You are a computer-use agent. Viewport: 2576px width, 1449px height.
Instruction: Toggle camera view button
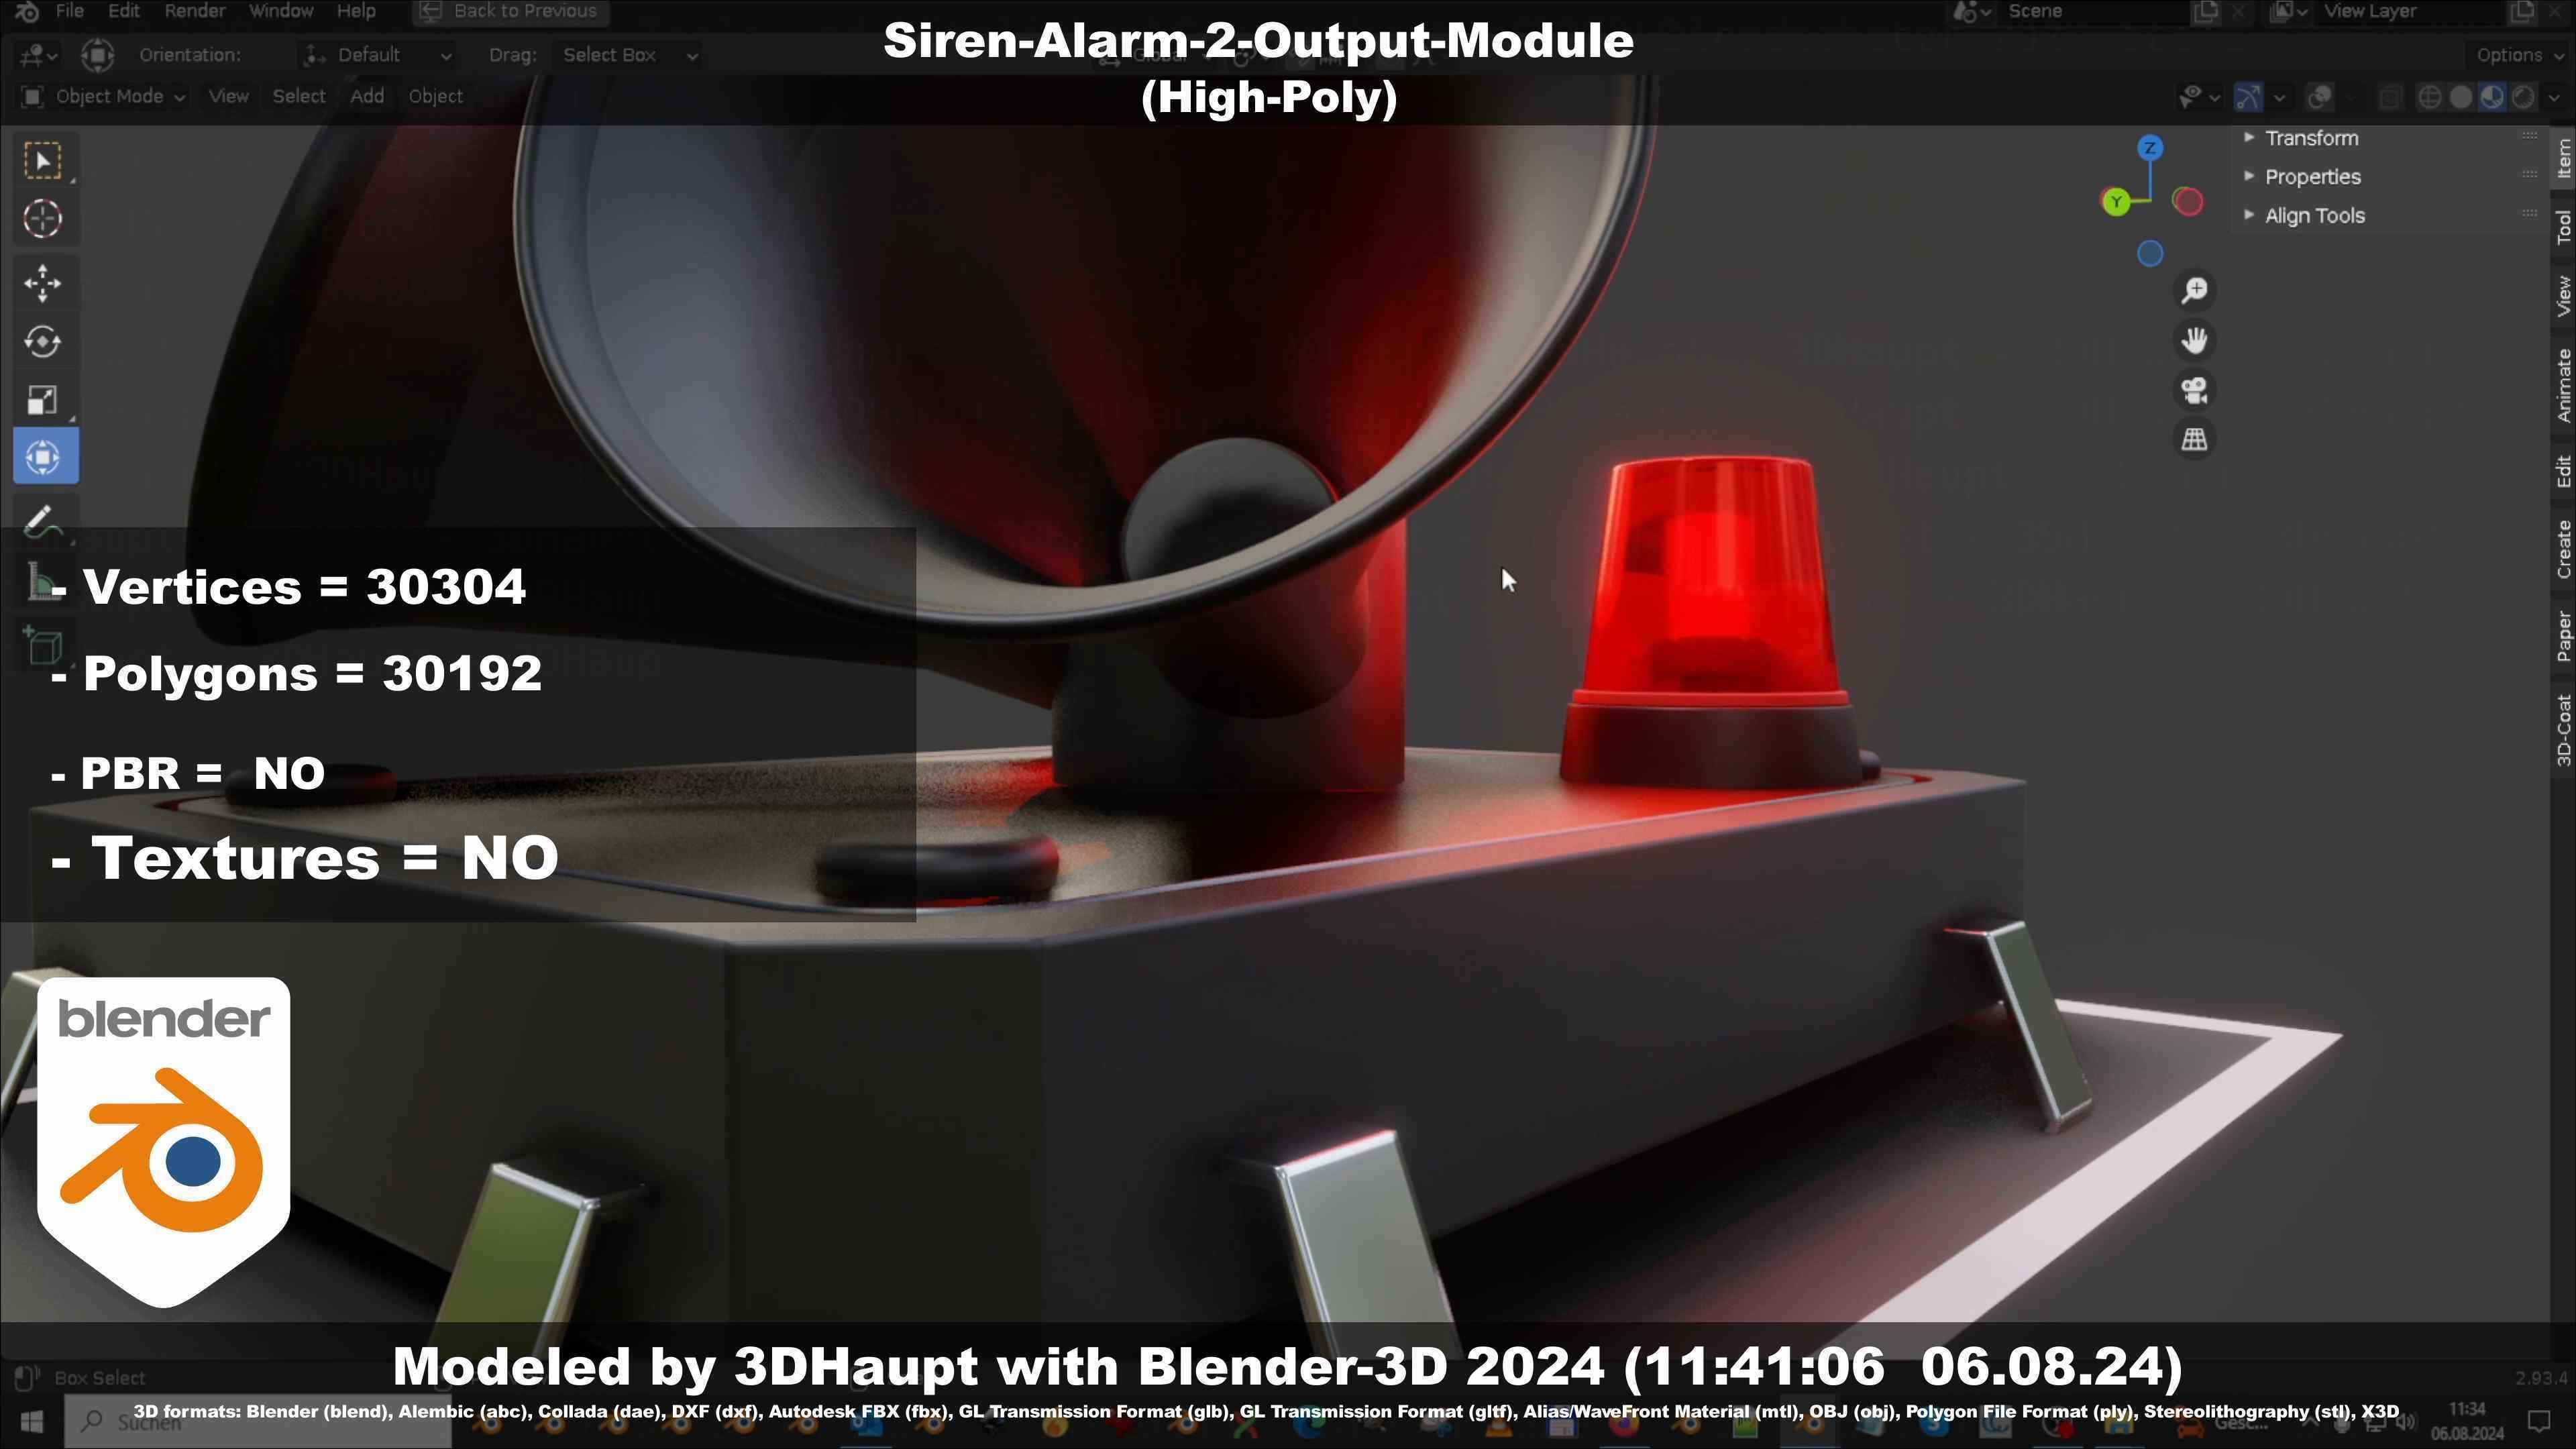pos(2195,390)
